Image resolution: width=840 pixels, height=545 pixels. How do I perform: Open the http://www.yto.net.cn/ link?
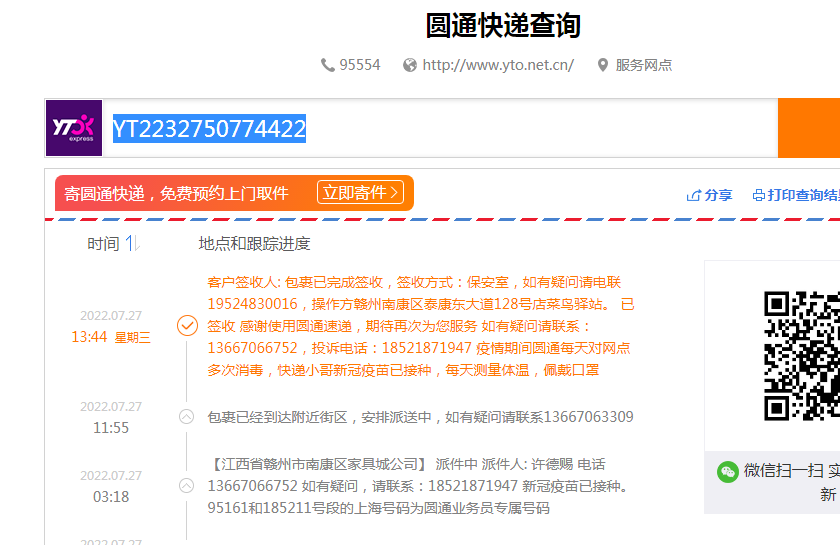[x=498, y=65]
